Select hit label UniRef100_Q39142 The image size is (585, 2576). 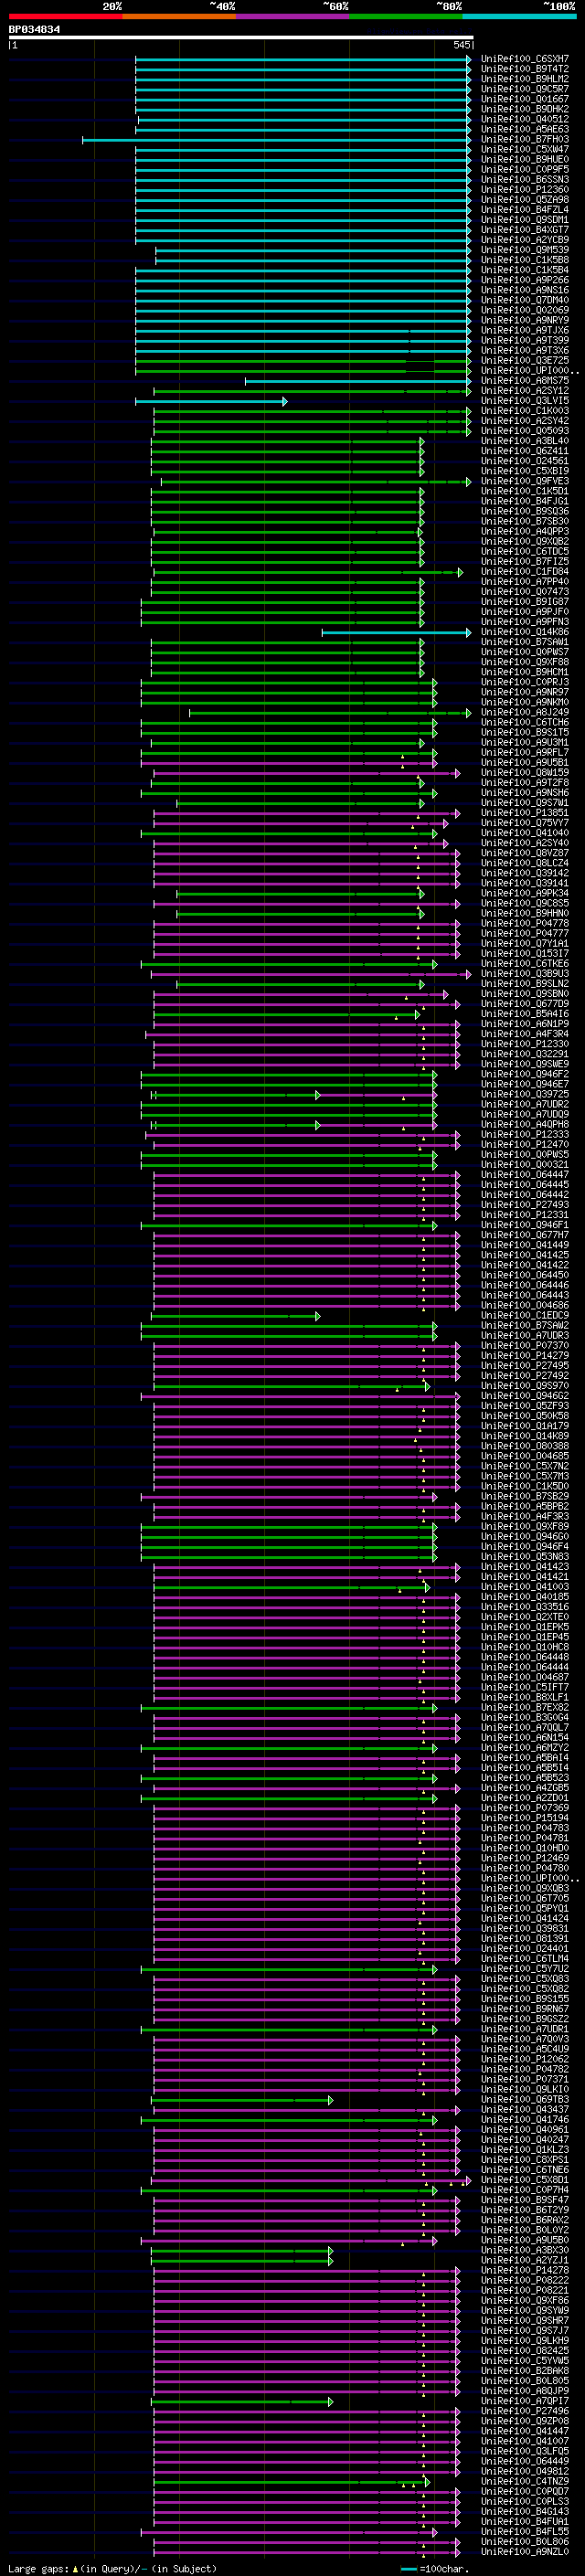coord(525,873)
